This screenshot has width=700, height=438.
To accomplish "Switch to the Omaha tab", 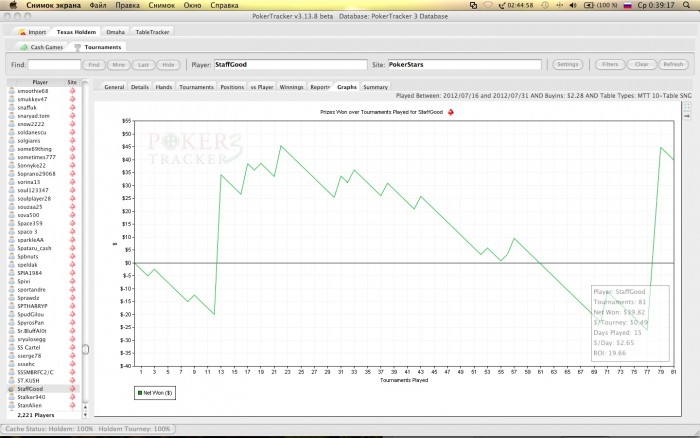I will pos(115,32).
